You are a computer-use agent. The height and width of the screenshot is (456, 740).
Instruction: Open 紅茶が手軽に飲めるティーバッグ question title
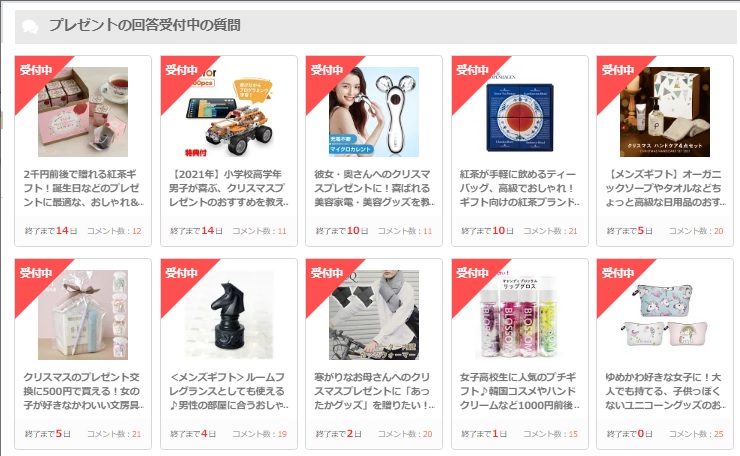(520, 188)
